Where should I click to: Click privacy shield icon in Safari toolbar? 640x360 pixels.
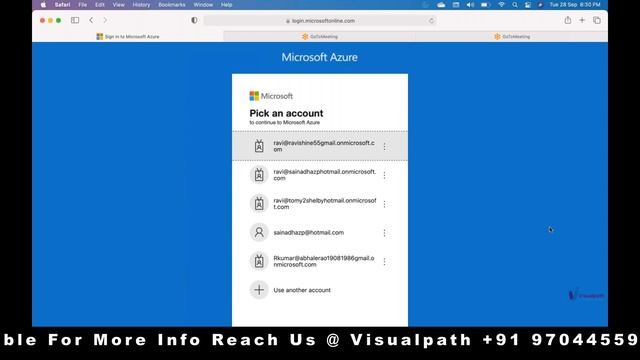tap(194, 20)
